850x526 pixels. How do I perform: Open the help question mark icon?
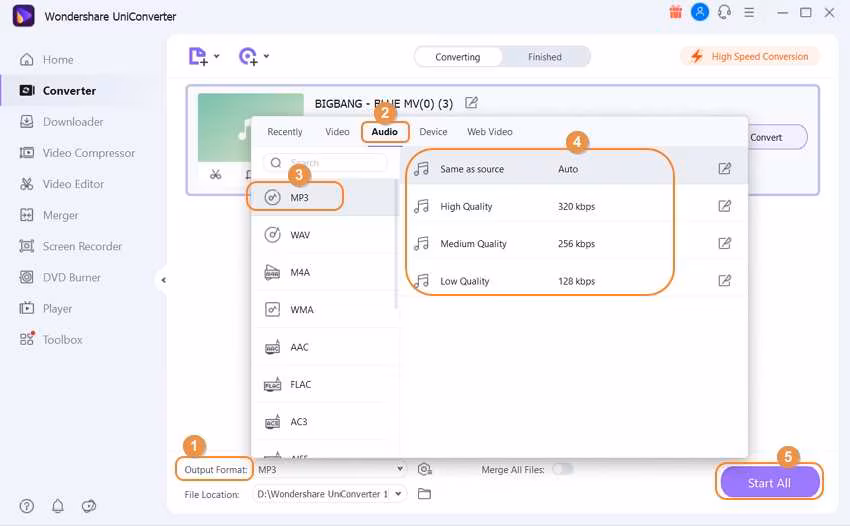click(x=27, y=506)
